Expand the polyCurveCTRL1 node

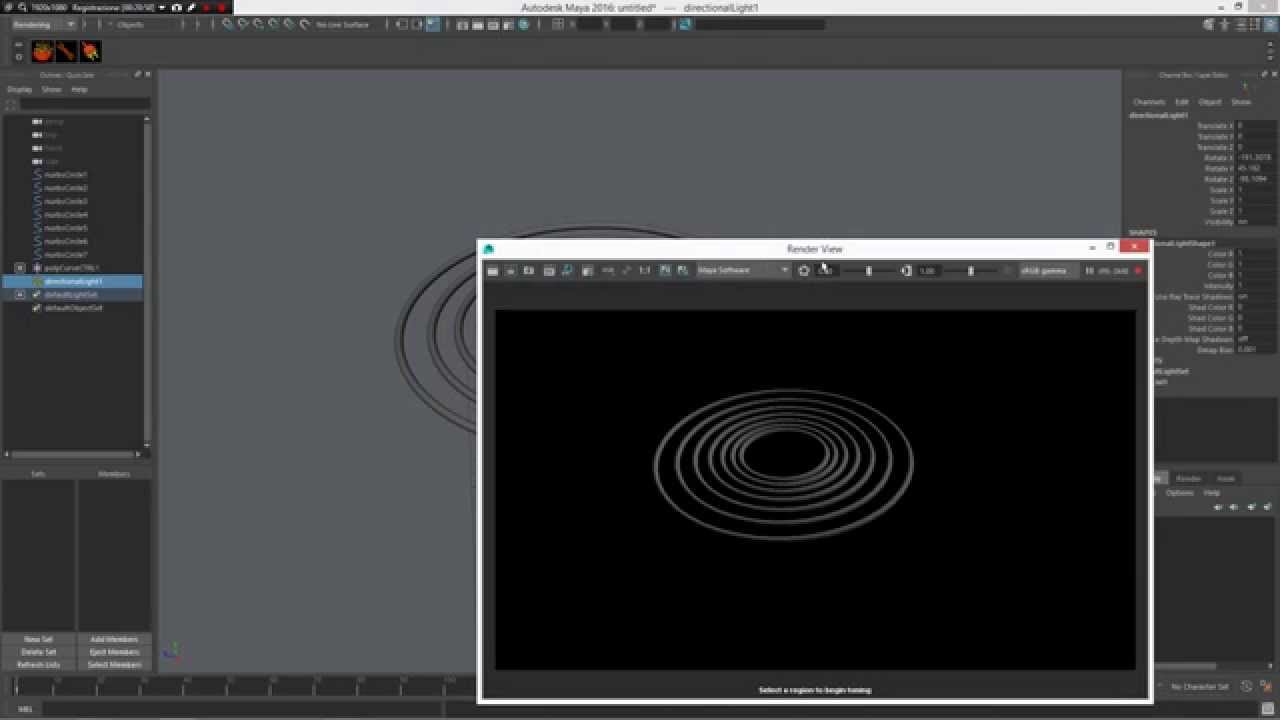pos(20,268)
